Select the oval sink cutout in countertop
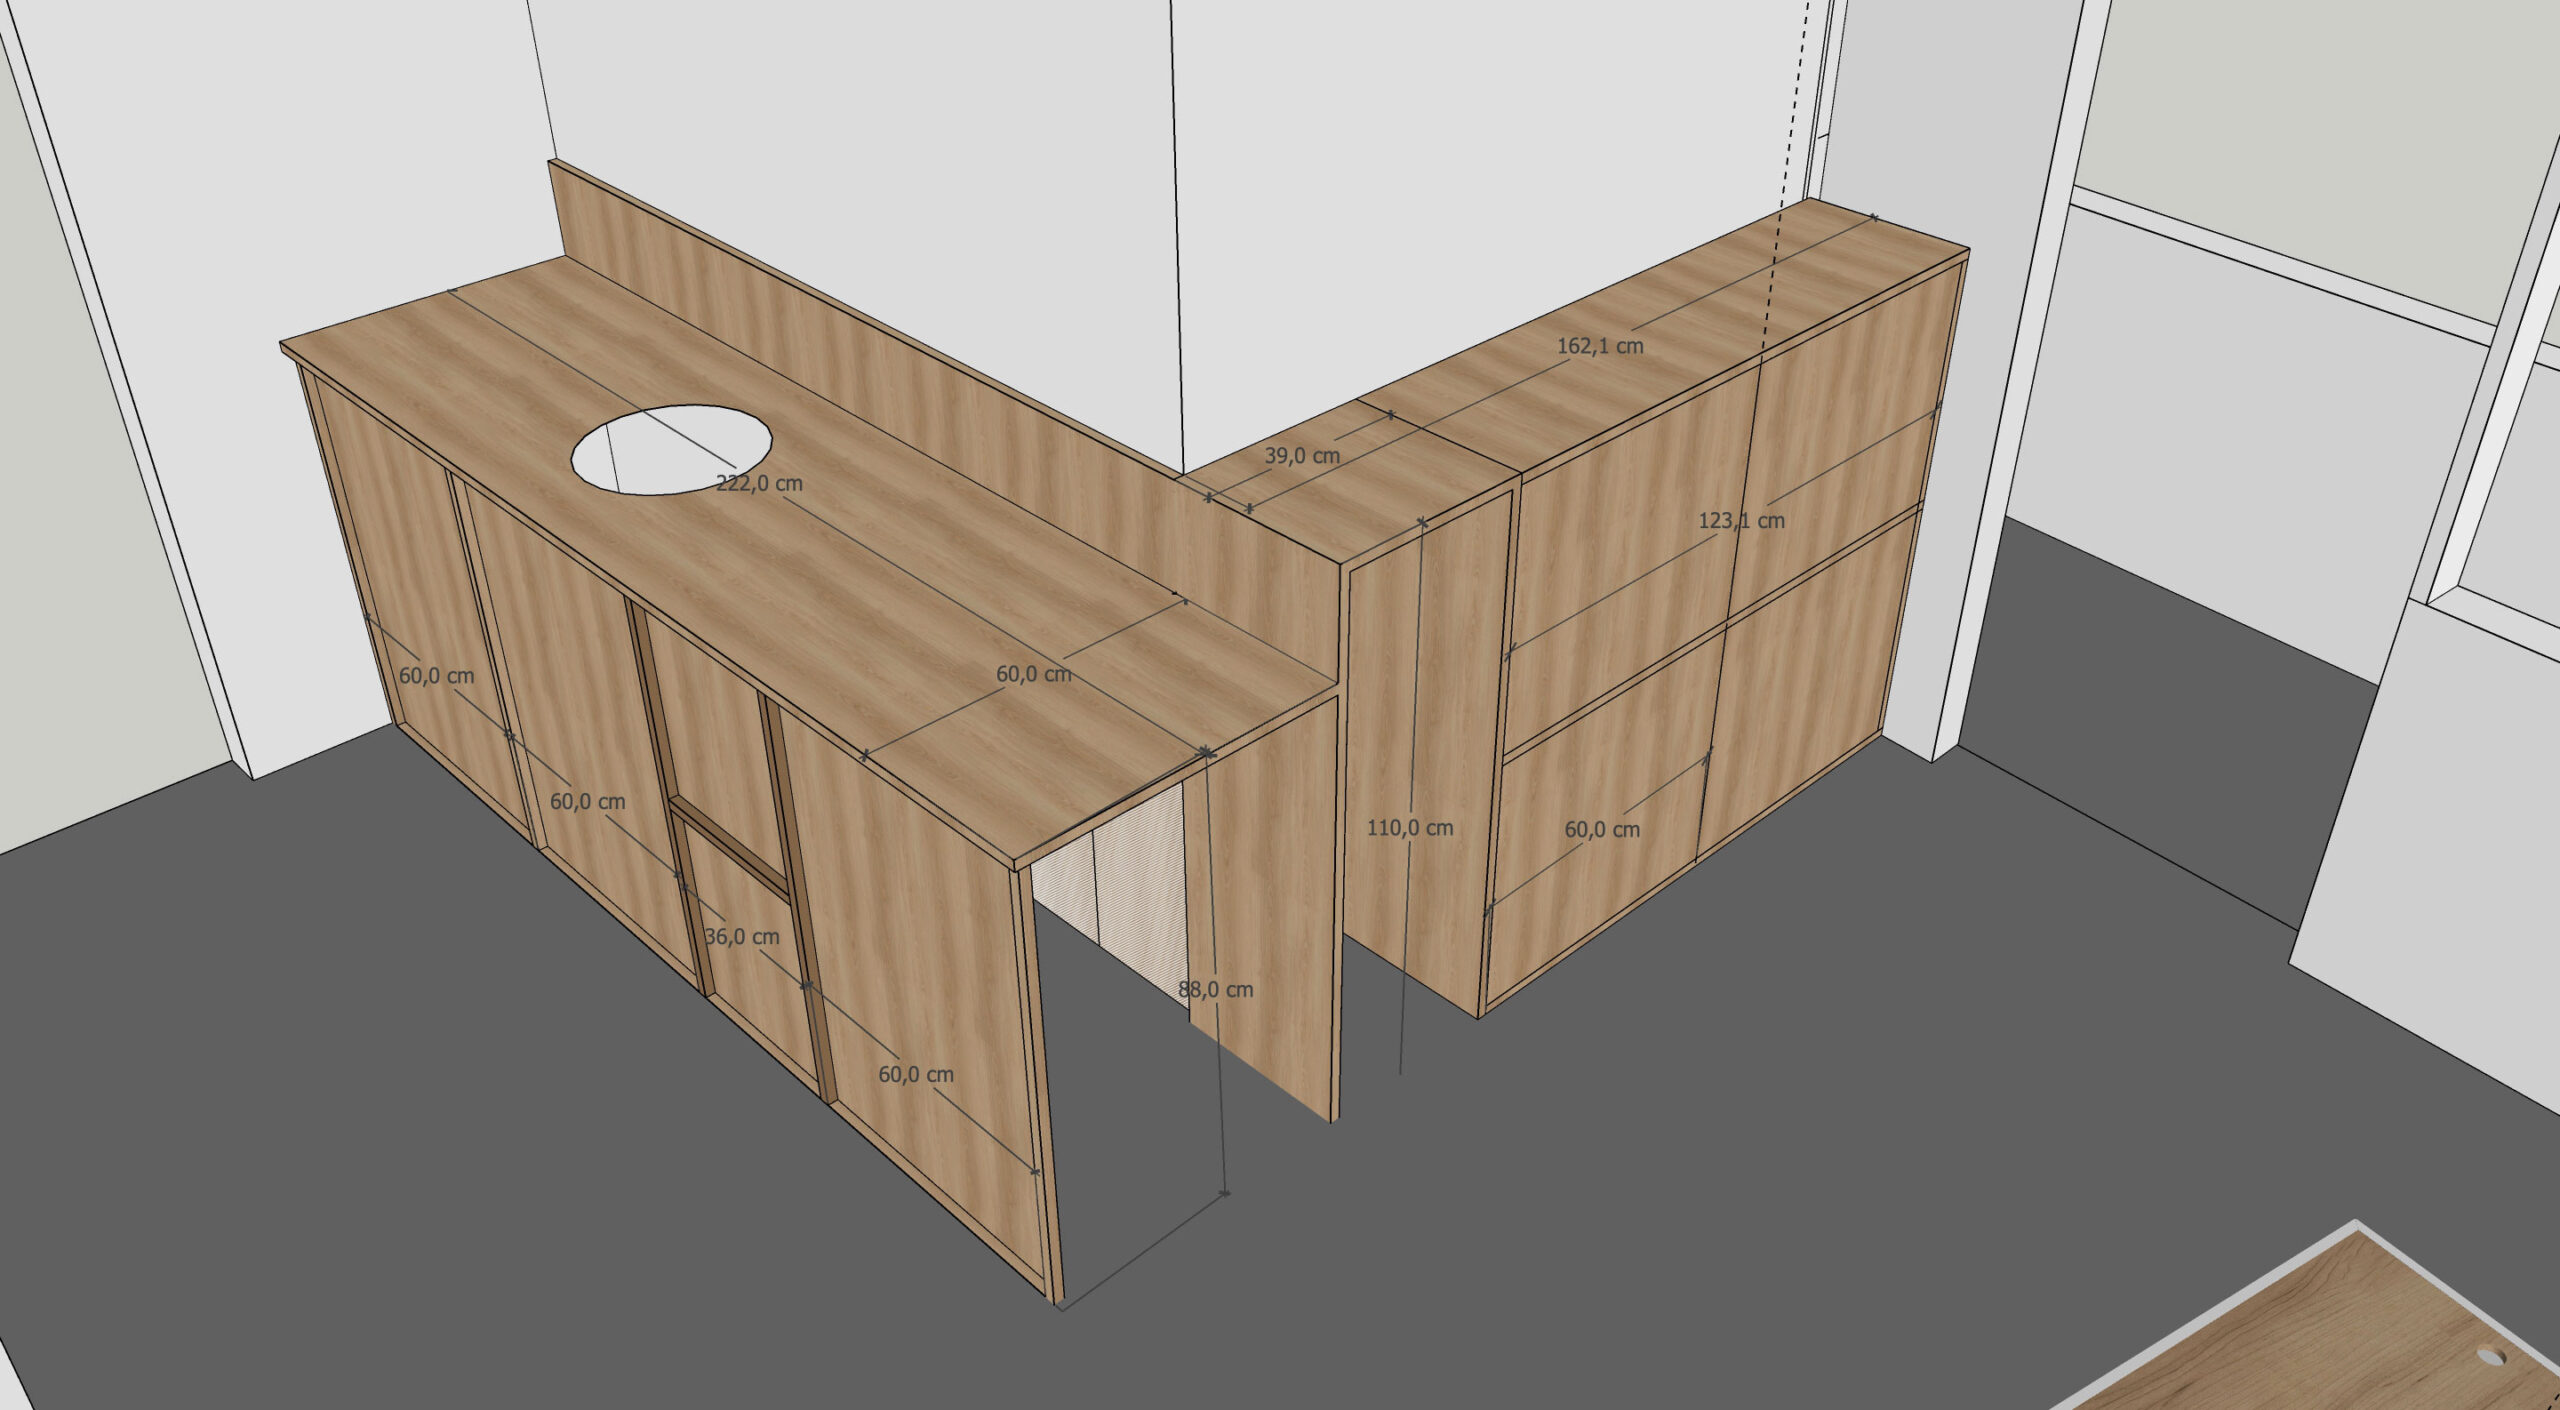 click(x=671, y=449)
